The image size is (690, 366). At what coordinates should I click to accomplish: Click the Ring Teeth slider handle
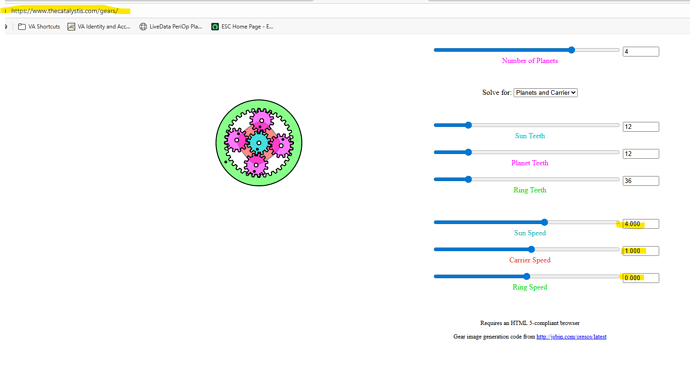[469, 179]
